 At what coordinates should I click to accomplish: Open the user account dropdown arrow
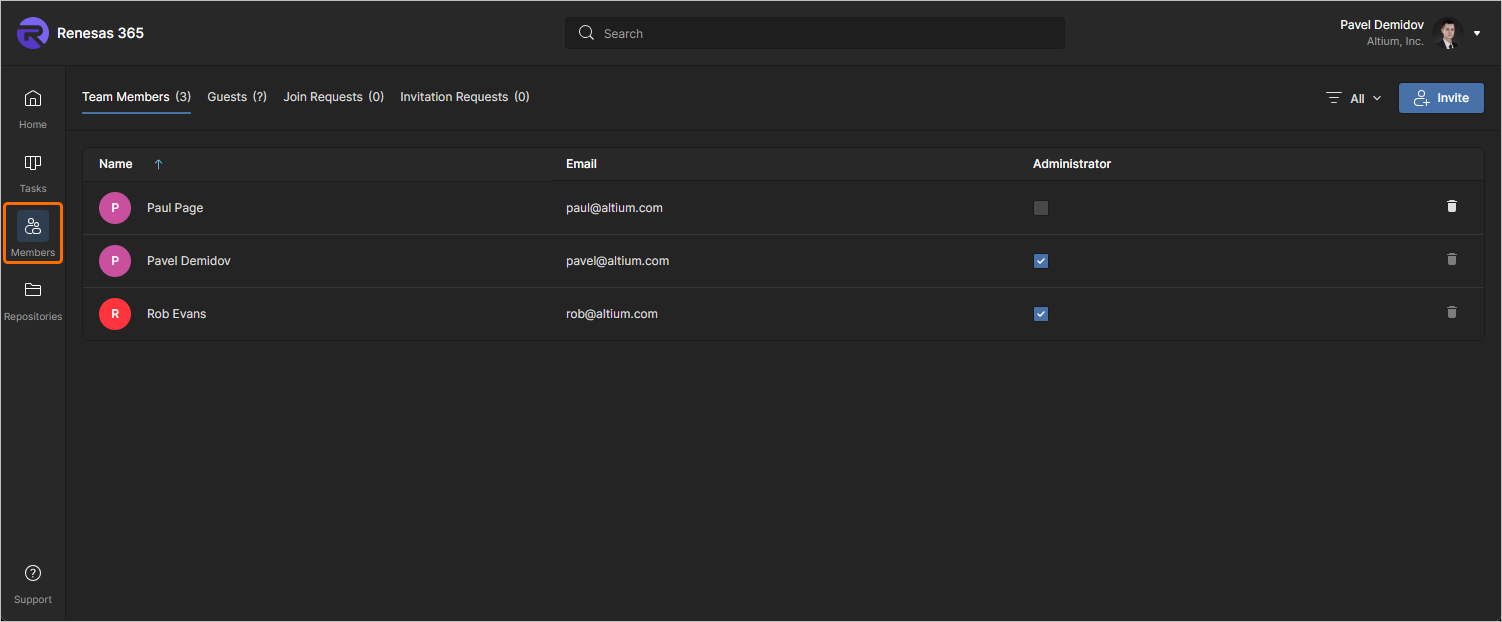pyautogui.click(x=1477, y=33)
